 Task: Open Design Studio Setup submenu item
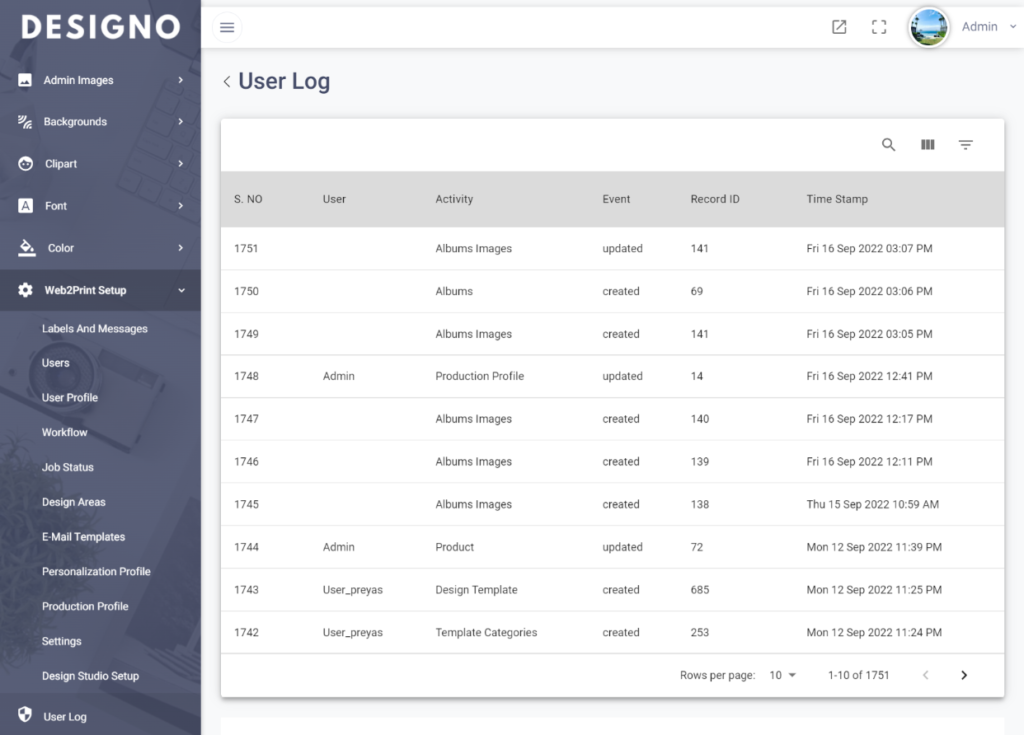click(90, 676)
